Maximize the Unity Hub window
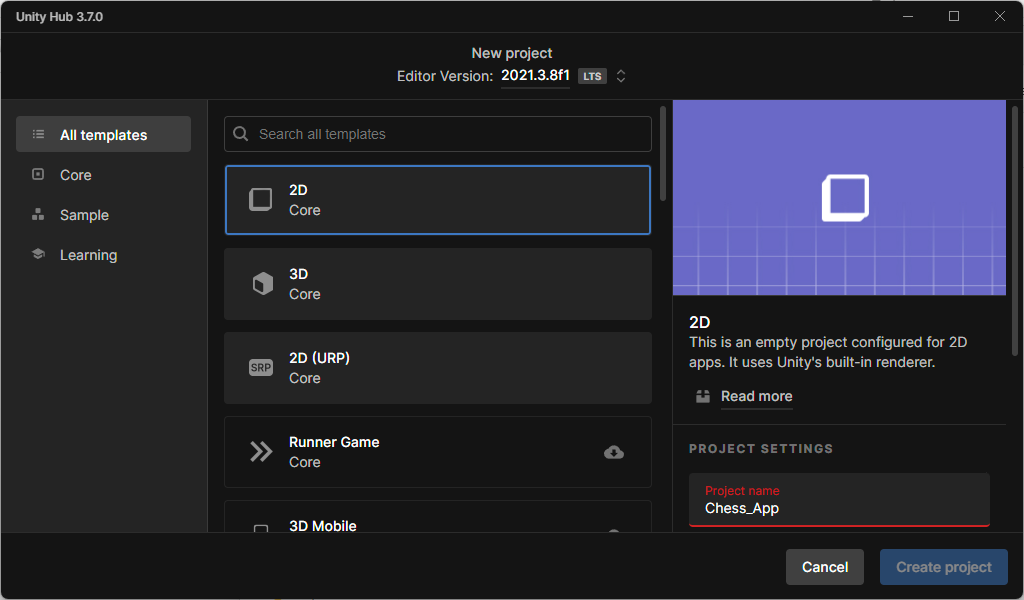The width and height of the screenshot is (1024, 600). (953, 16)
